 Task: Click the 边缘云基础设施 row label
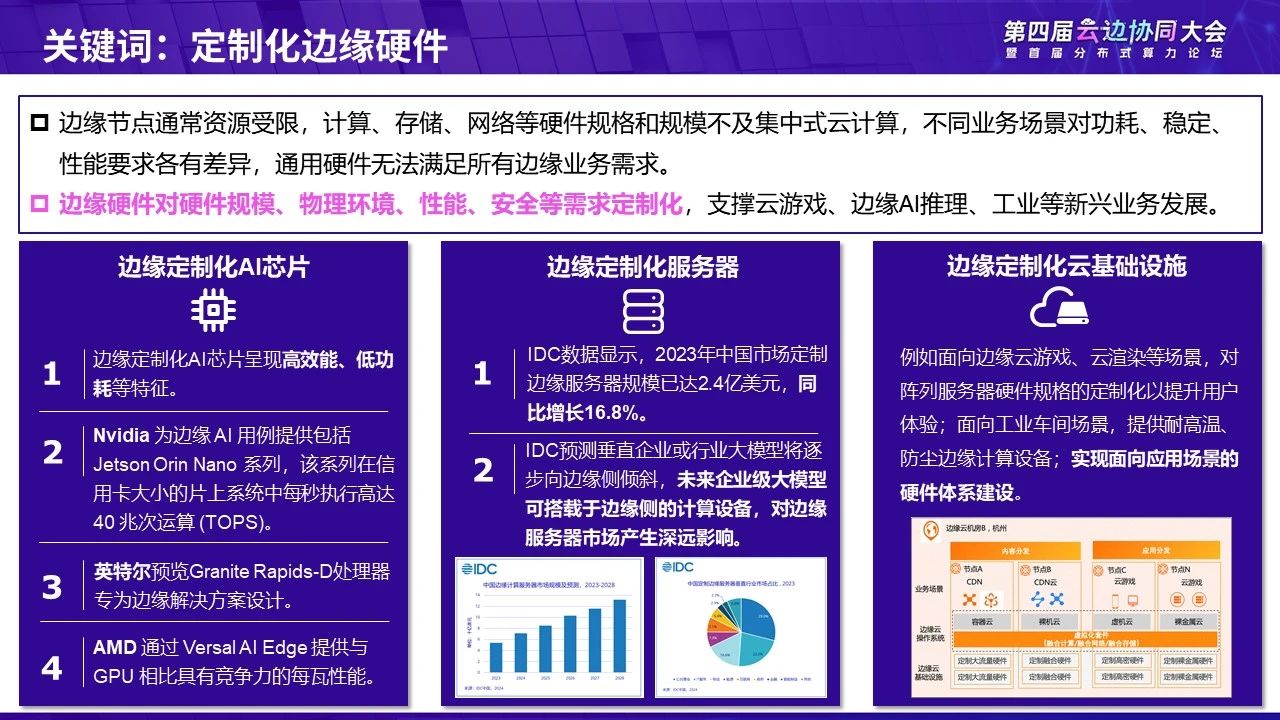930,673
